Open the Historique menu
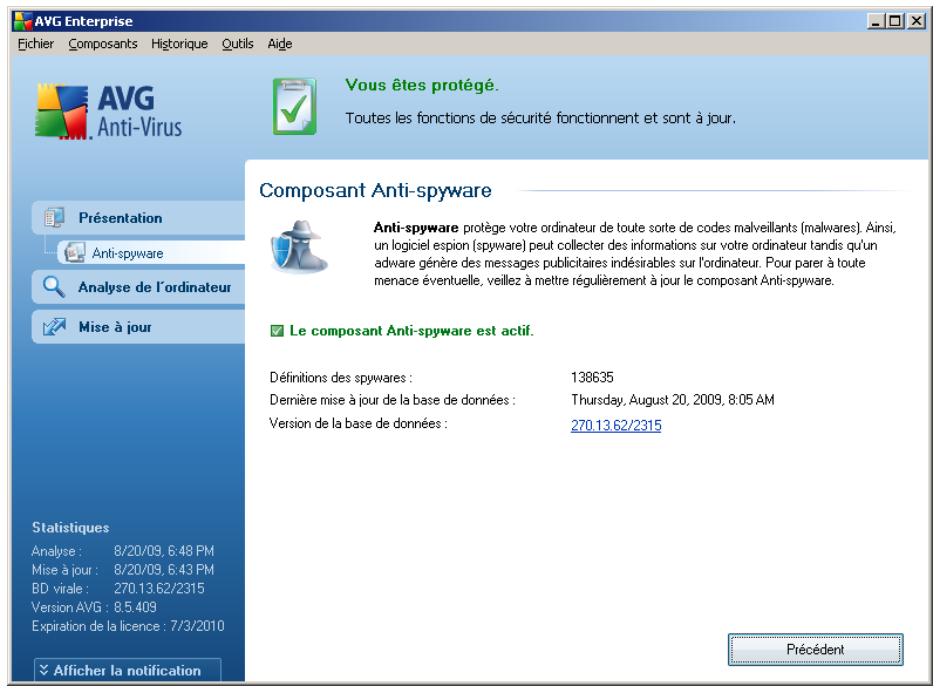The width and height of the screenshot is (940, 689). tap(179, 44)
